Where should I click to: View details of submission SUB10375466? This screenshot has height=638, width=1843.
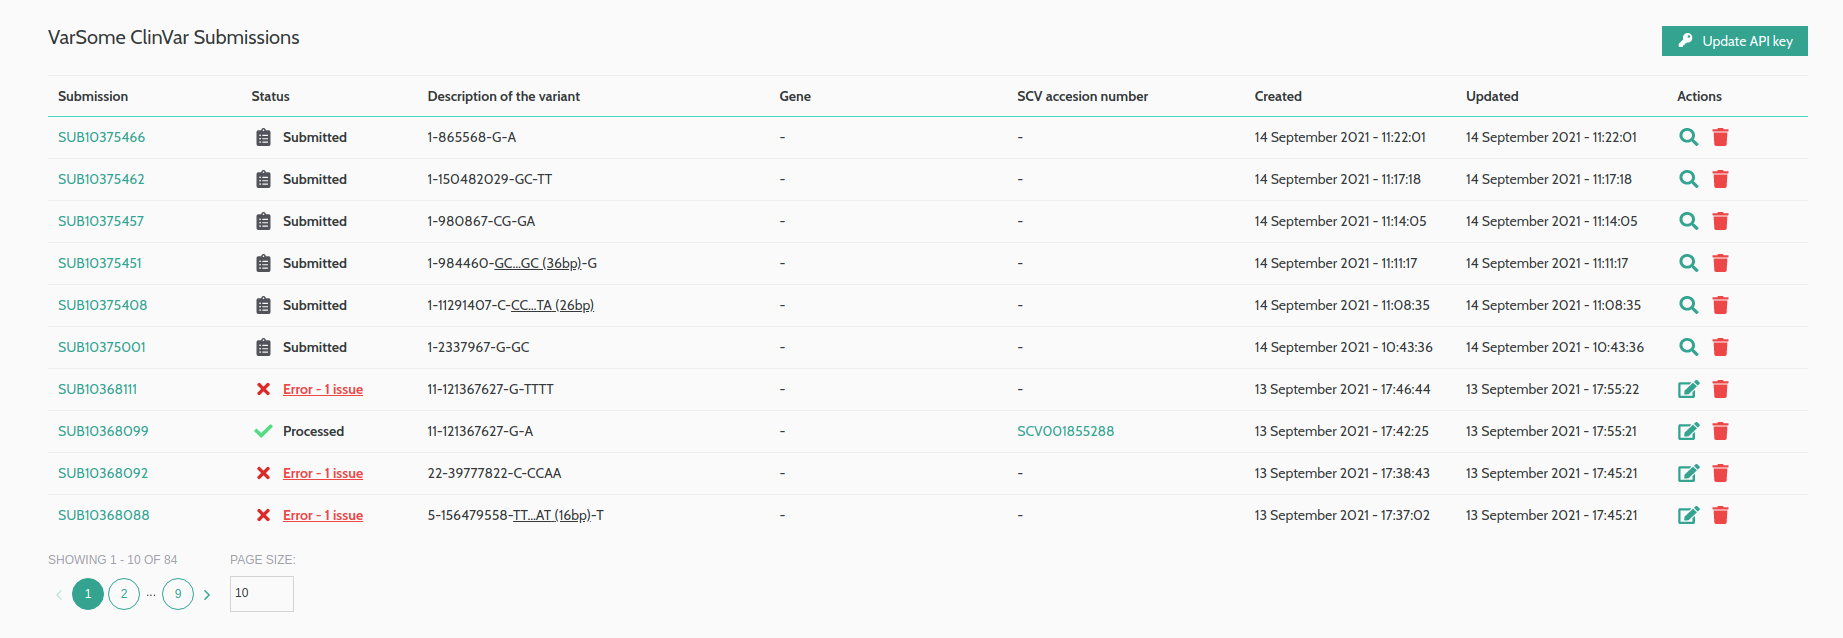pos(1688,137)
